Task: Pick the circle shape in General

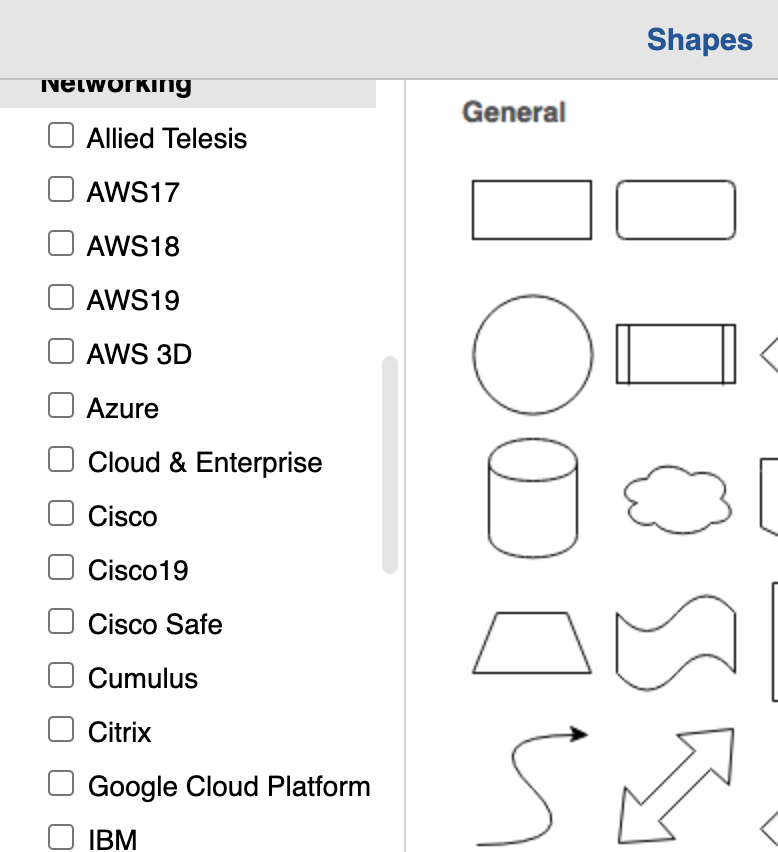Action: [532, 355]
